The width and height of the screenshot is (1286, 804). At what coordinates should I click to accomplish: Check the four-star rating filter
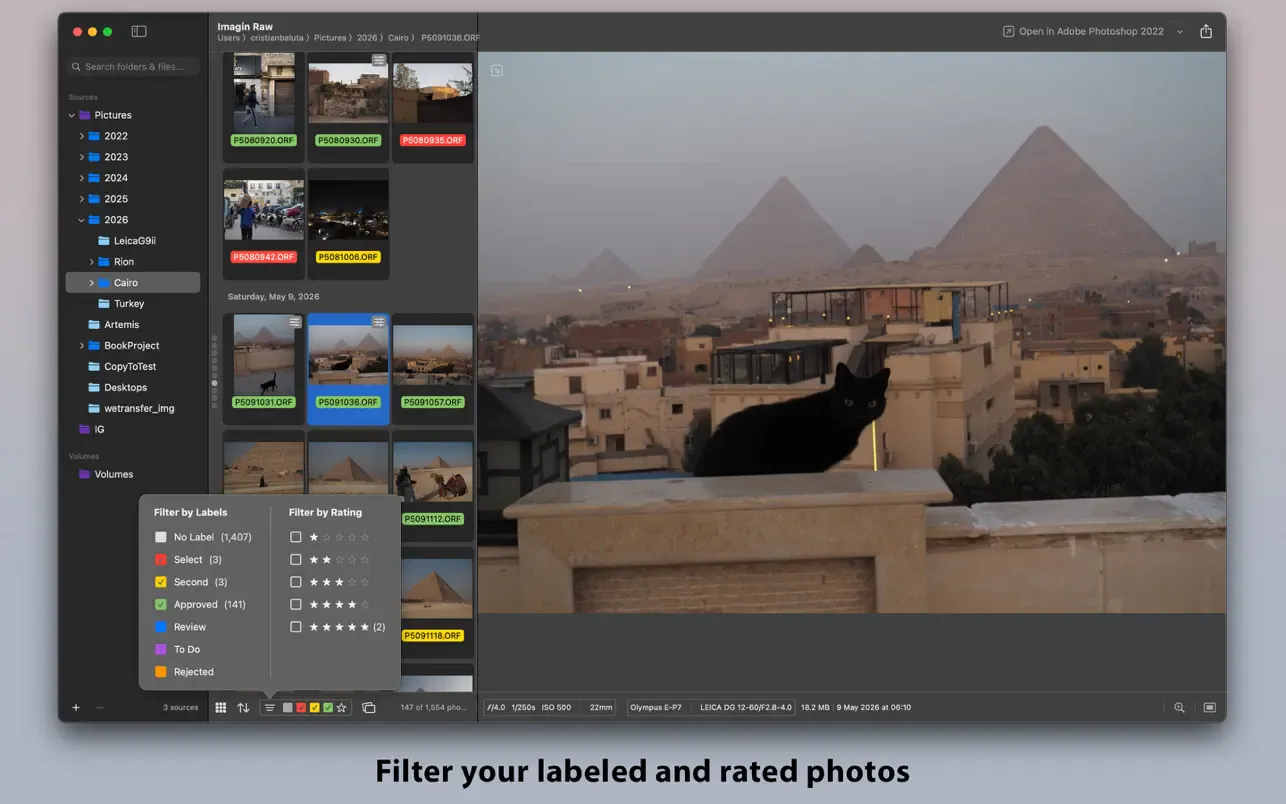coord(296,604)
